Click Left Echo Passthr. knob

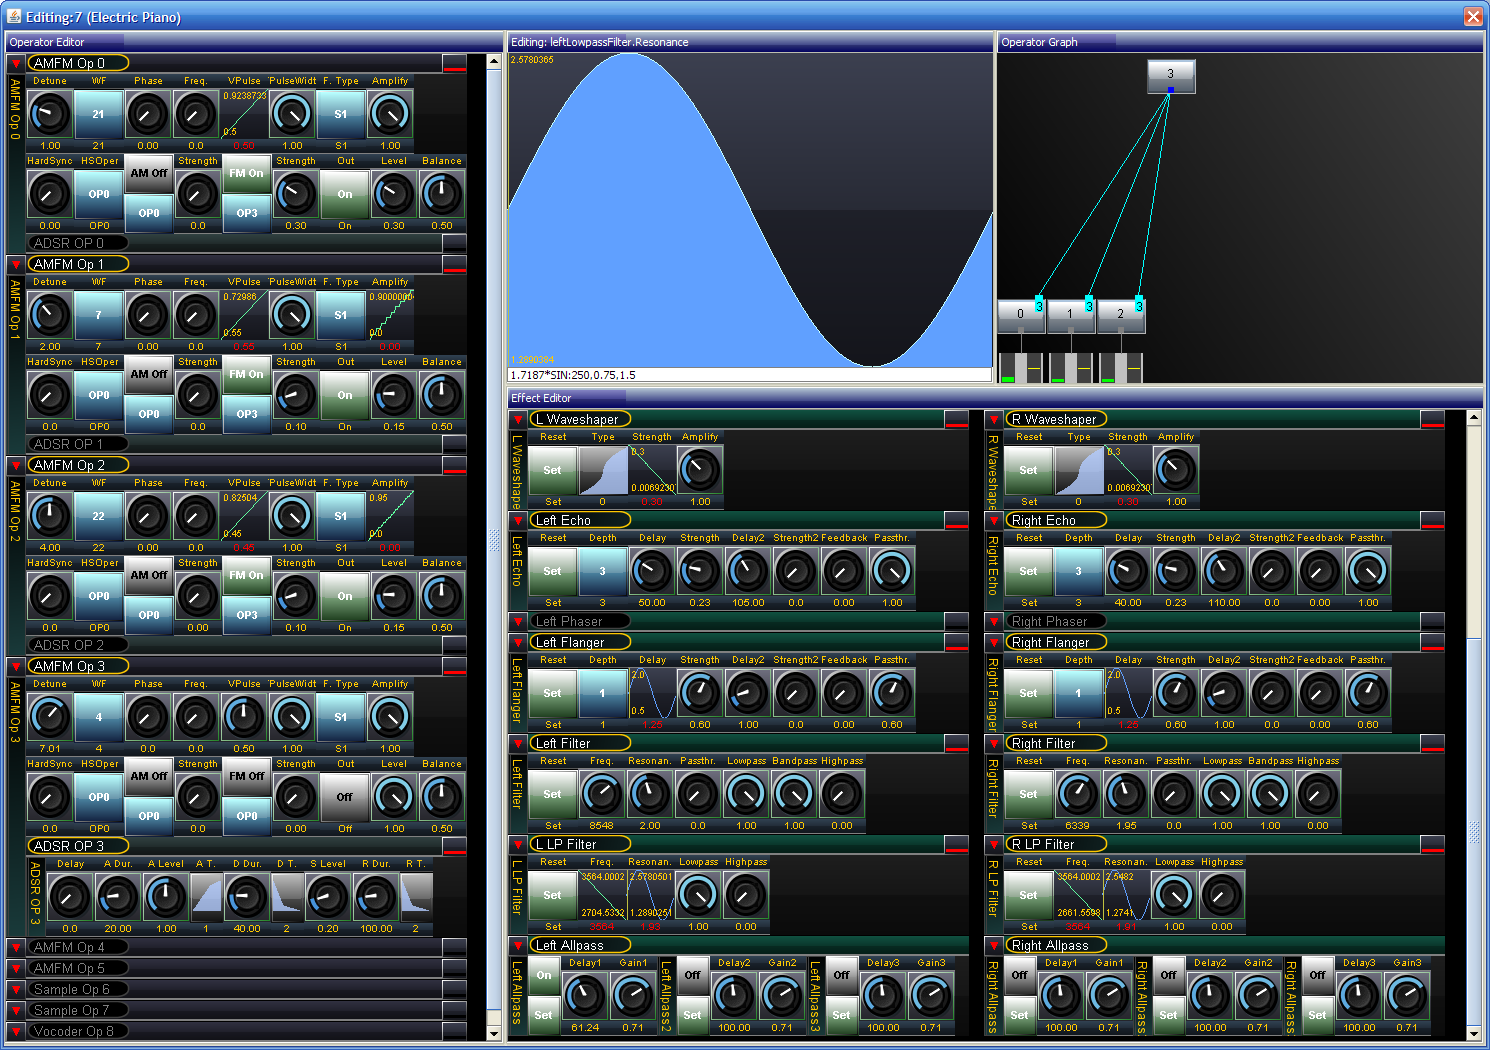tap(892, 571)
